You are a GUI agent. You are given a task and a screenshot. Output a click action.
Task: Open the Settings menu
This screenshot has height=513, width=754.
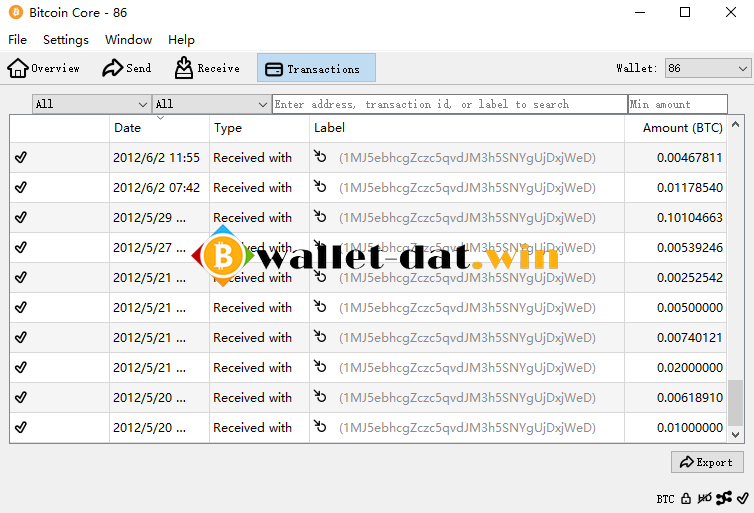click(x=66, y=39)
